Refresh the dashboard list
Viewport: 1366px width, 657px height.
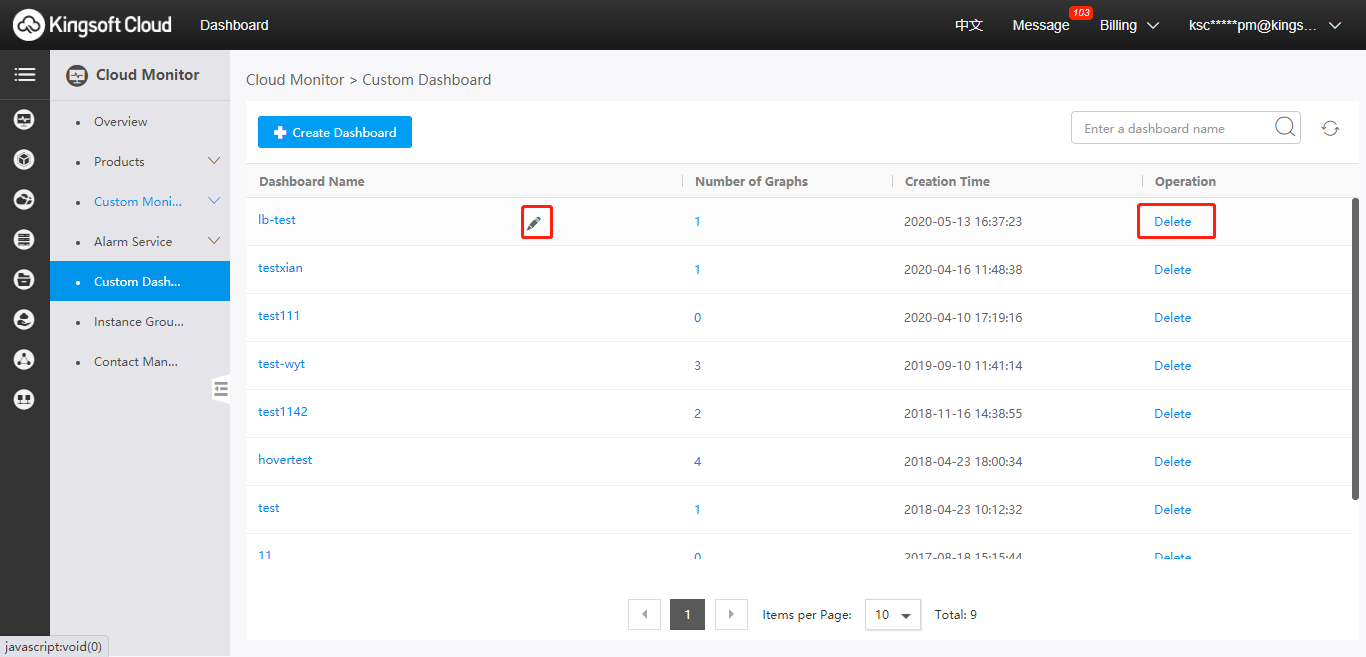1330,128
